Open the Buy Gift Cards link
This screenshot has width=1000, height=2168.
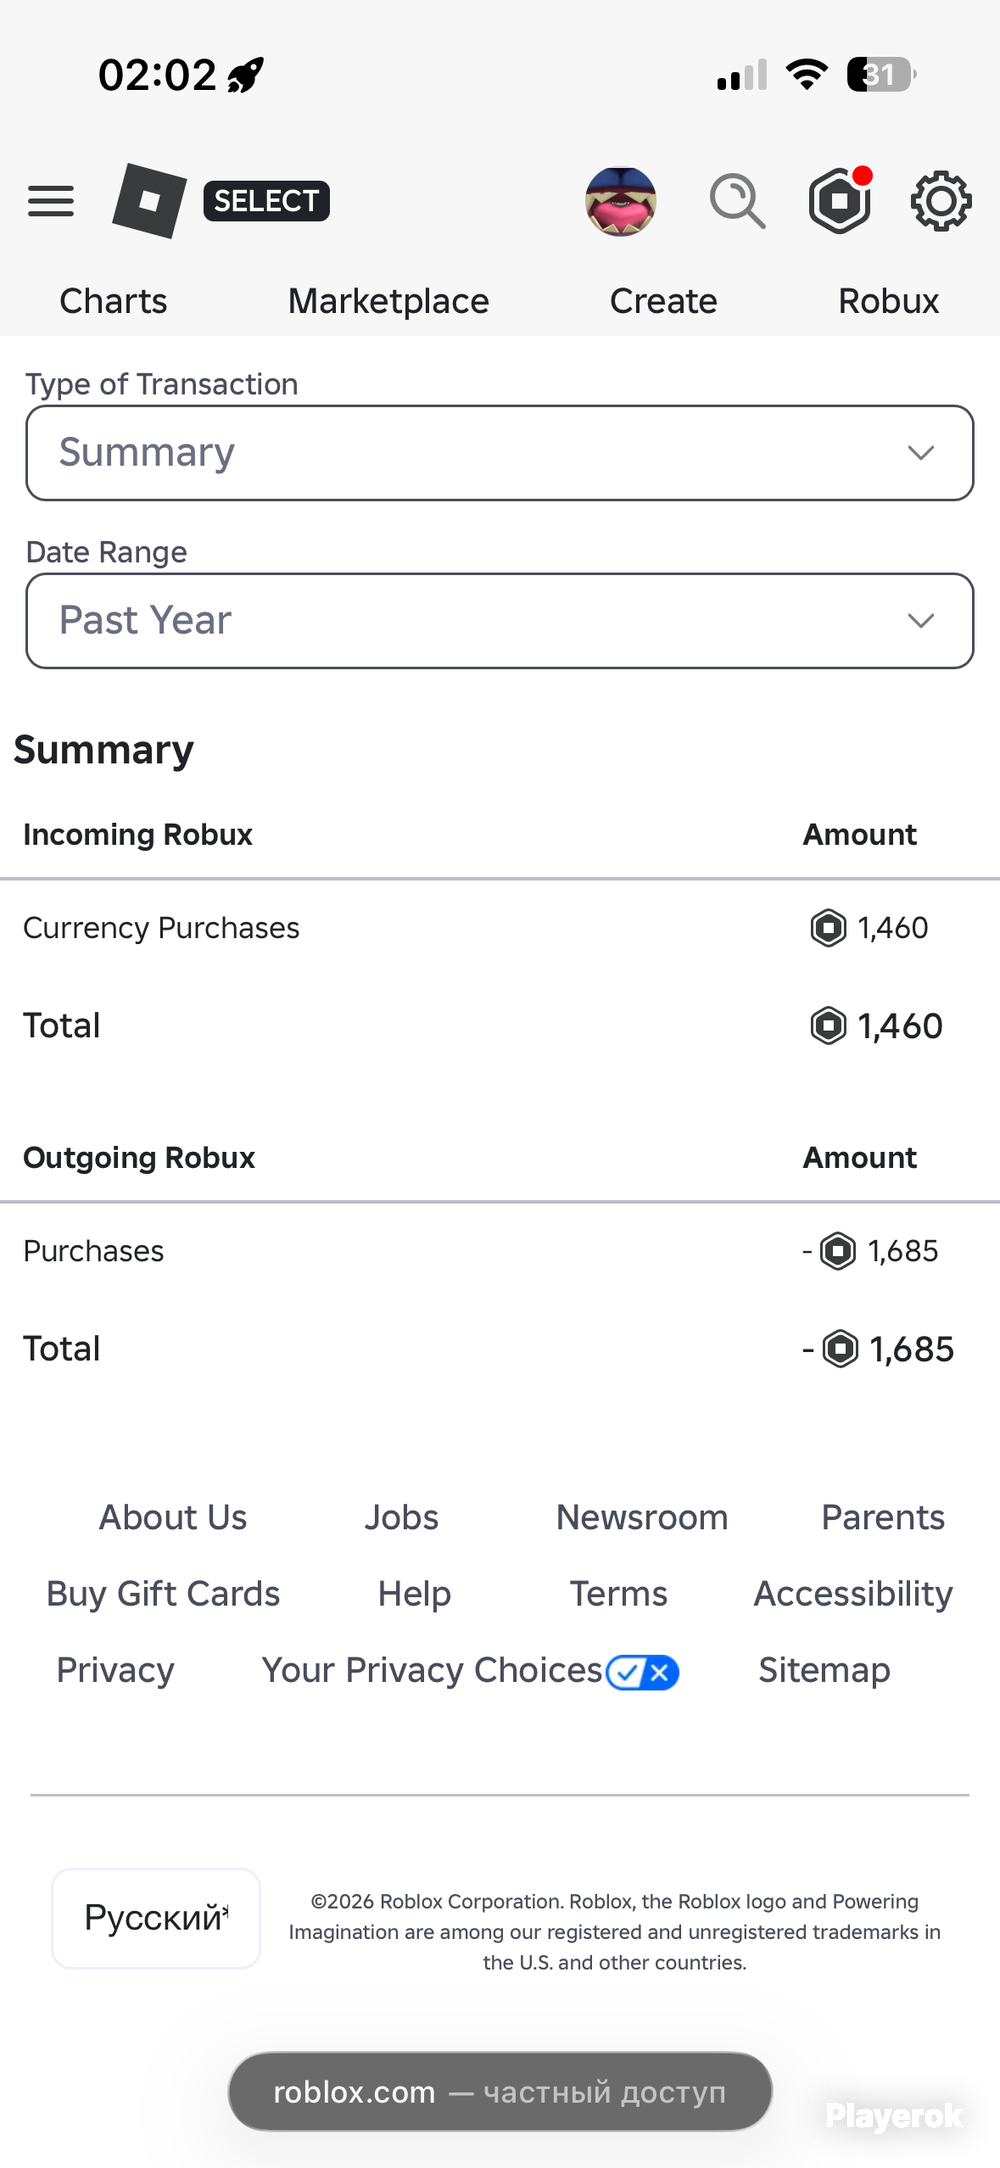tap(163, 1594)
